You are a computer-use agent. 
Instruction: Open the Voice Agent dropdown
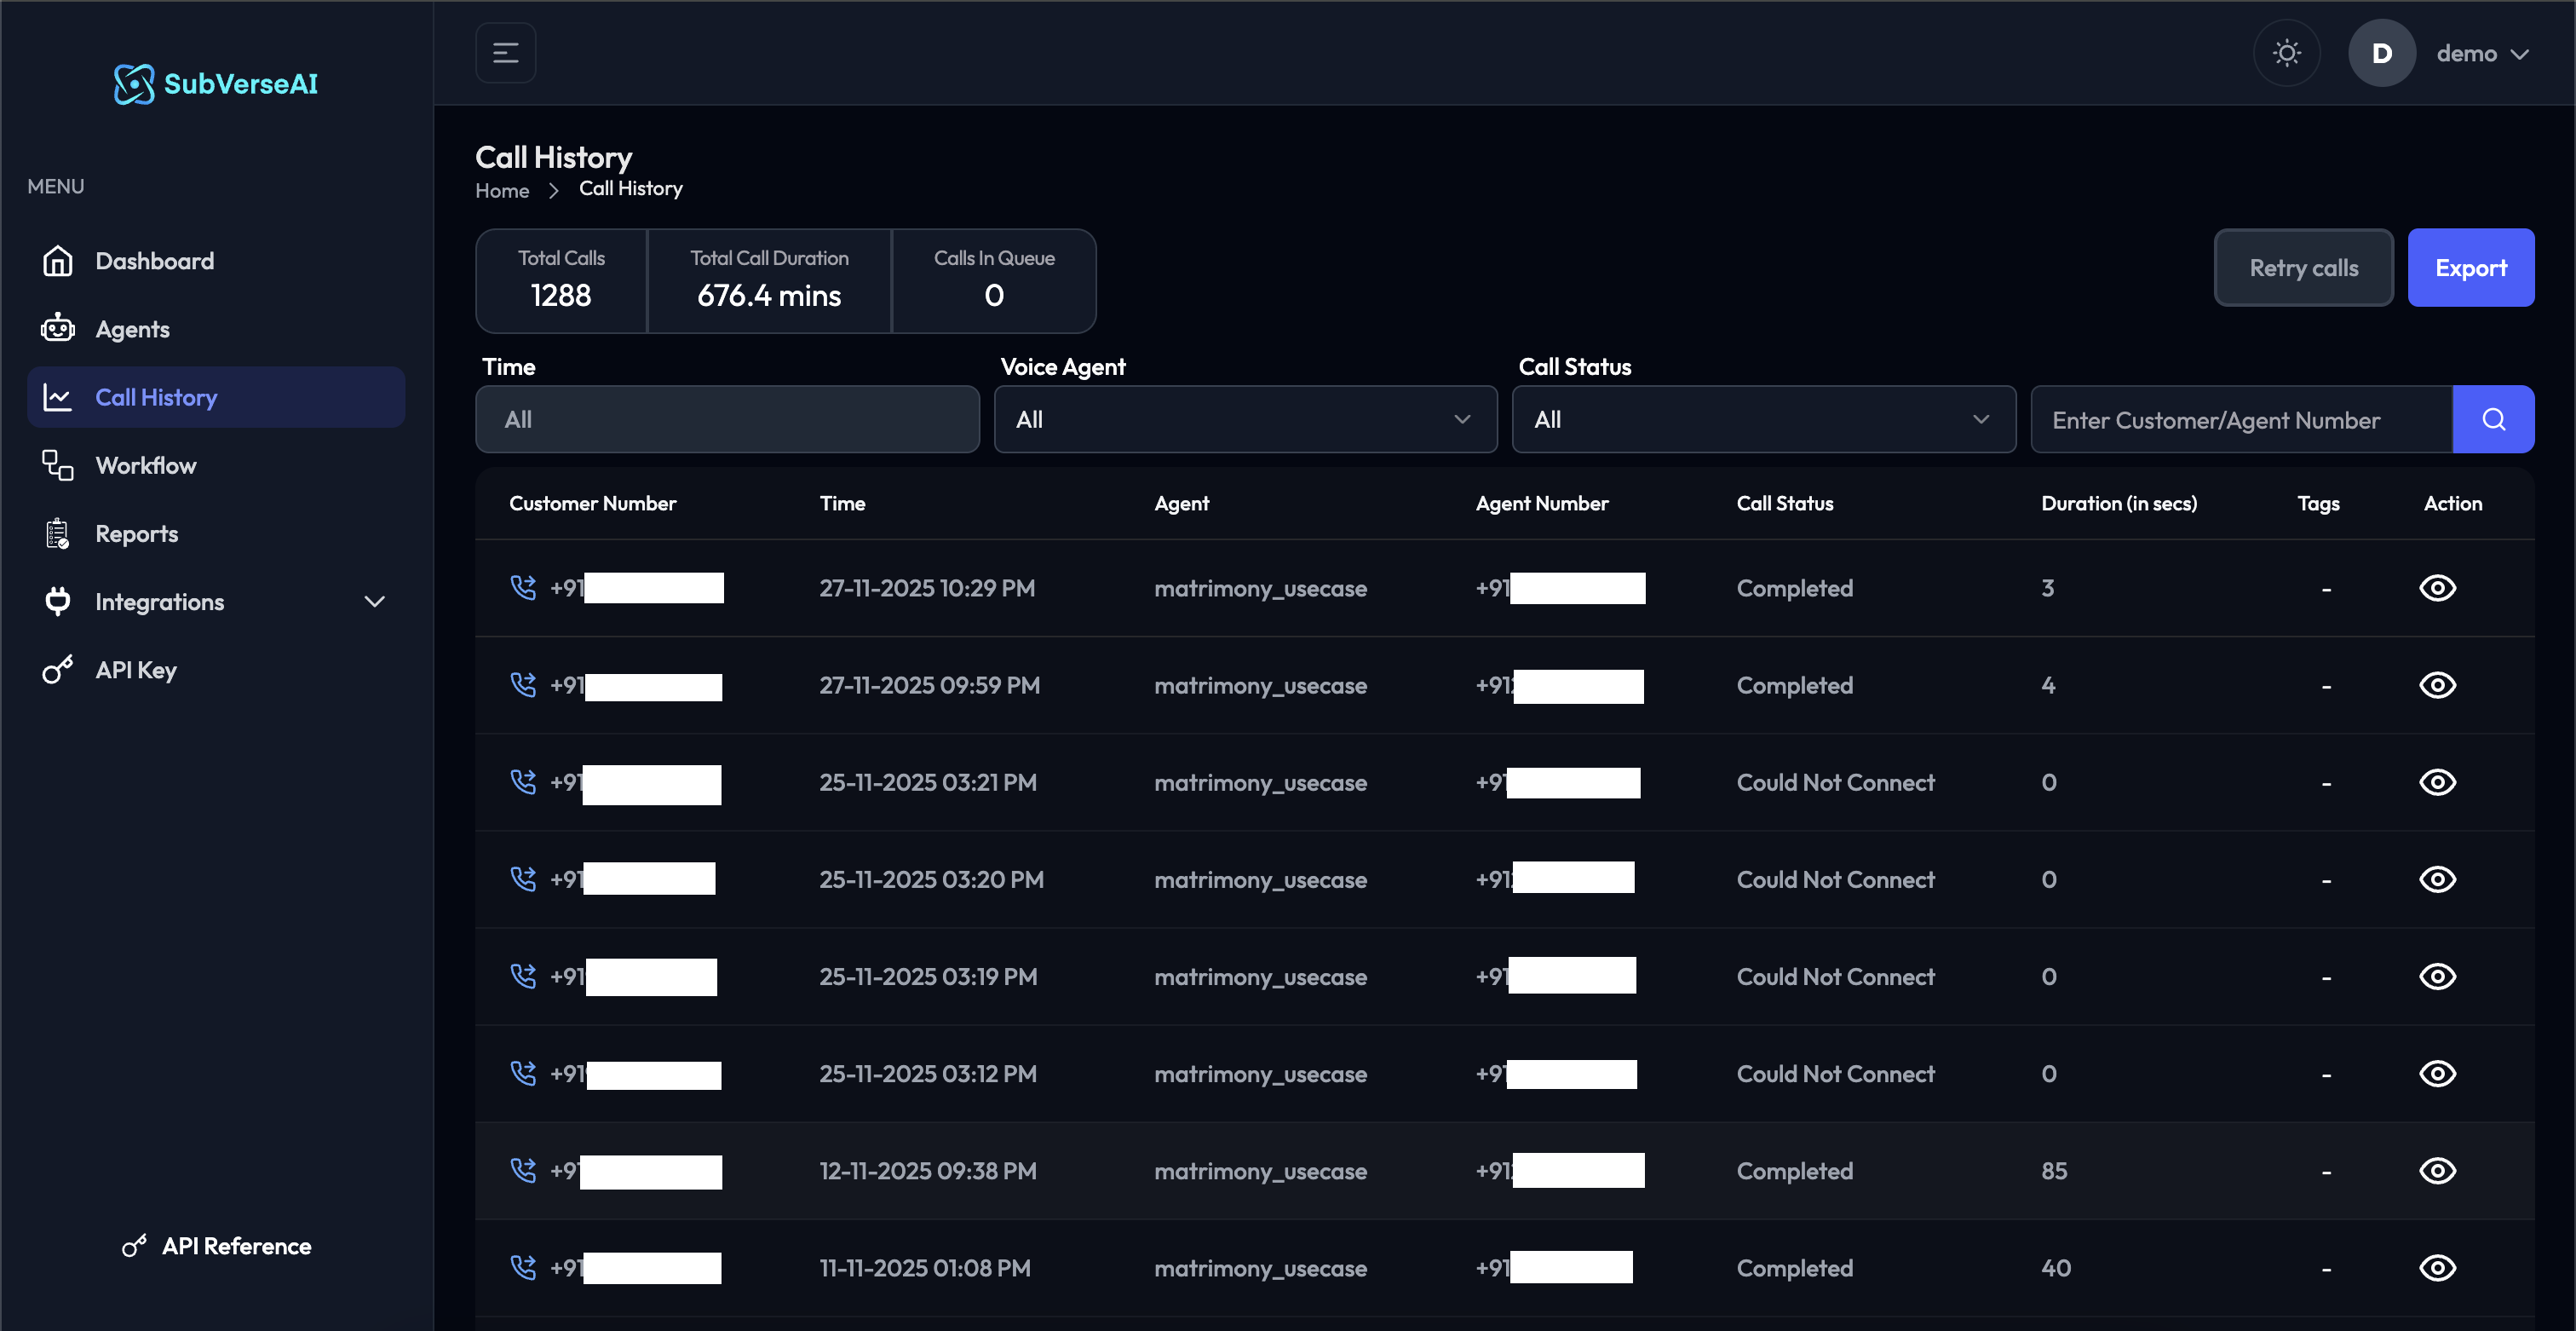click(1245, 420)
